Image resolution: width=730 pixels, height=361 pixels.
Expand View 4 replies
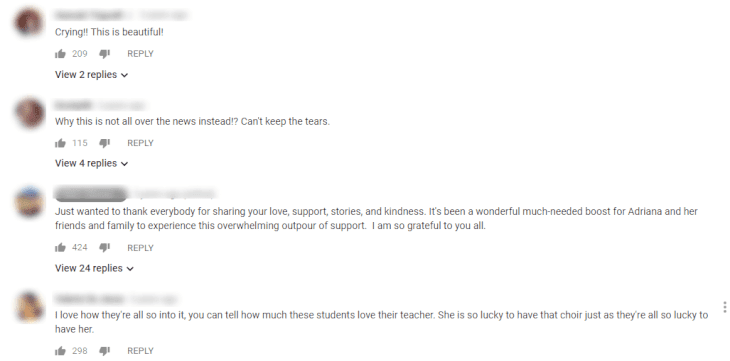tap(91, 163)
